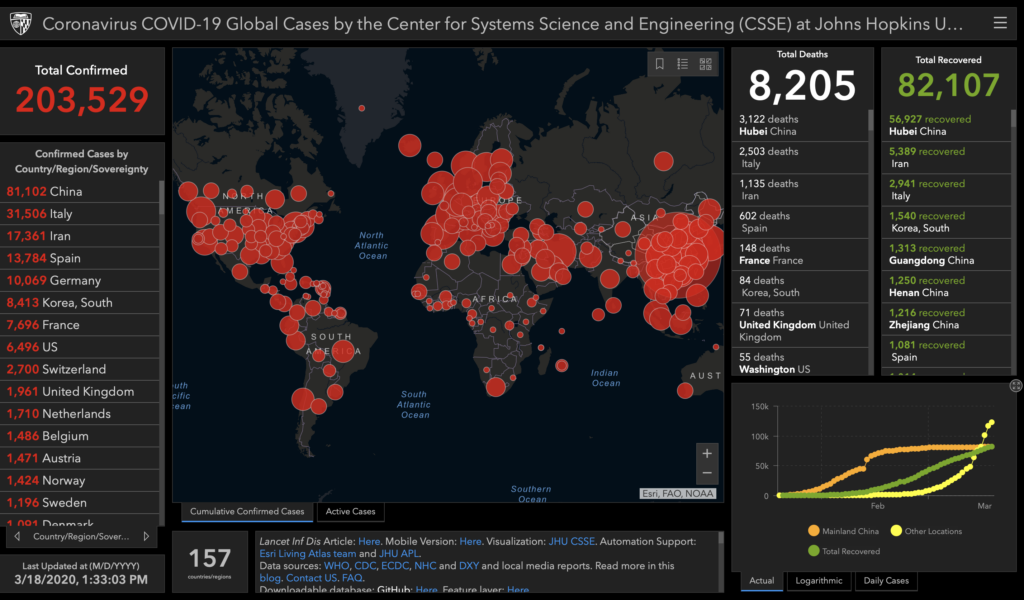Click '1,313 recovered Guangdong China' entry
Viewport: 1024px width, 600px height.
946,255
